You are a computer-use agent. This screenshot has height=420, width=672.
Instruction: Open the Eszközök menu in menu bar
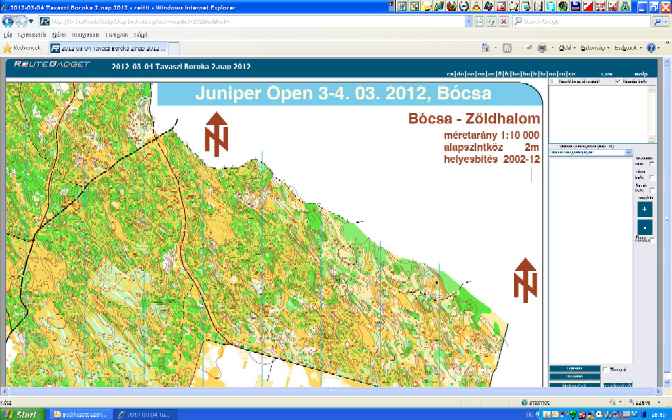tap(117, 35)
